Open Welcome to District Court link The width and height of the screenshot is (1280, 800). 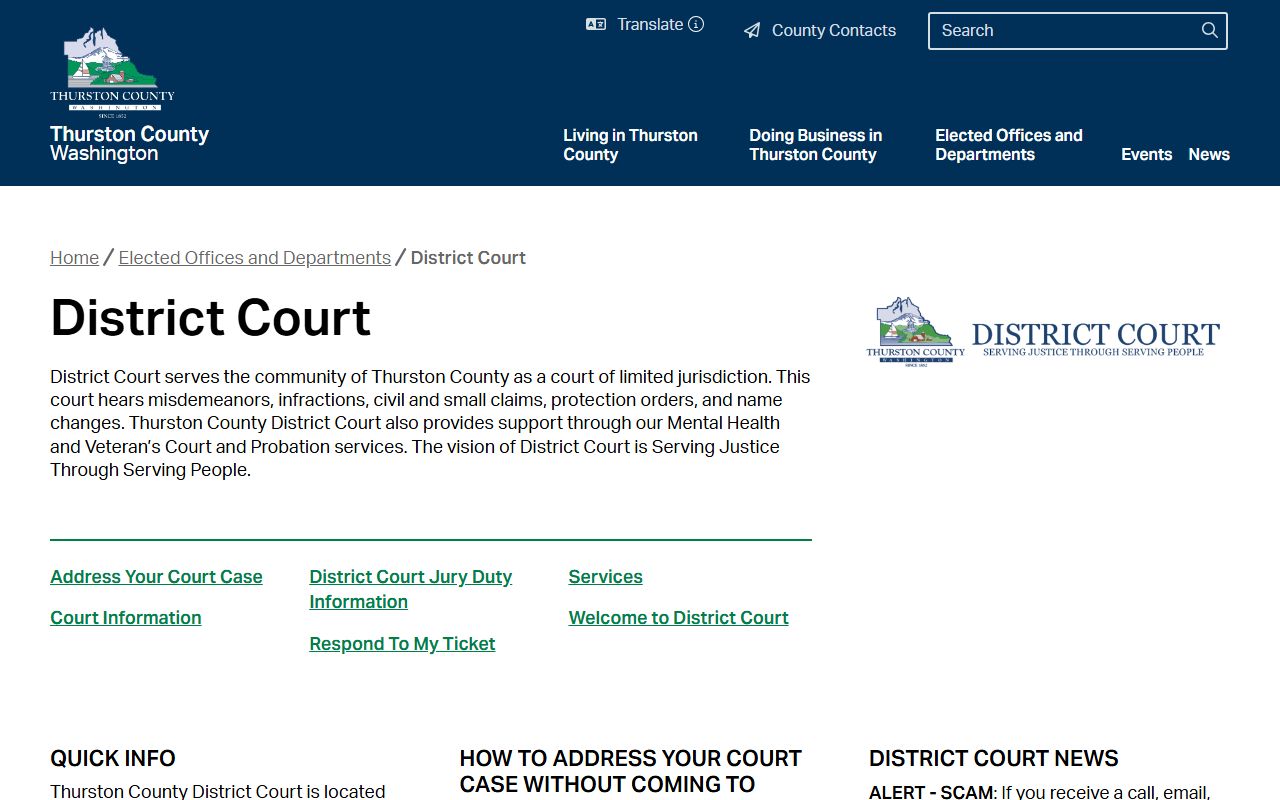pyautogui.click(x=678, y=618)
